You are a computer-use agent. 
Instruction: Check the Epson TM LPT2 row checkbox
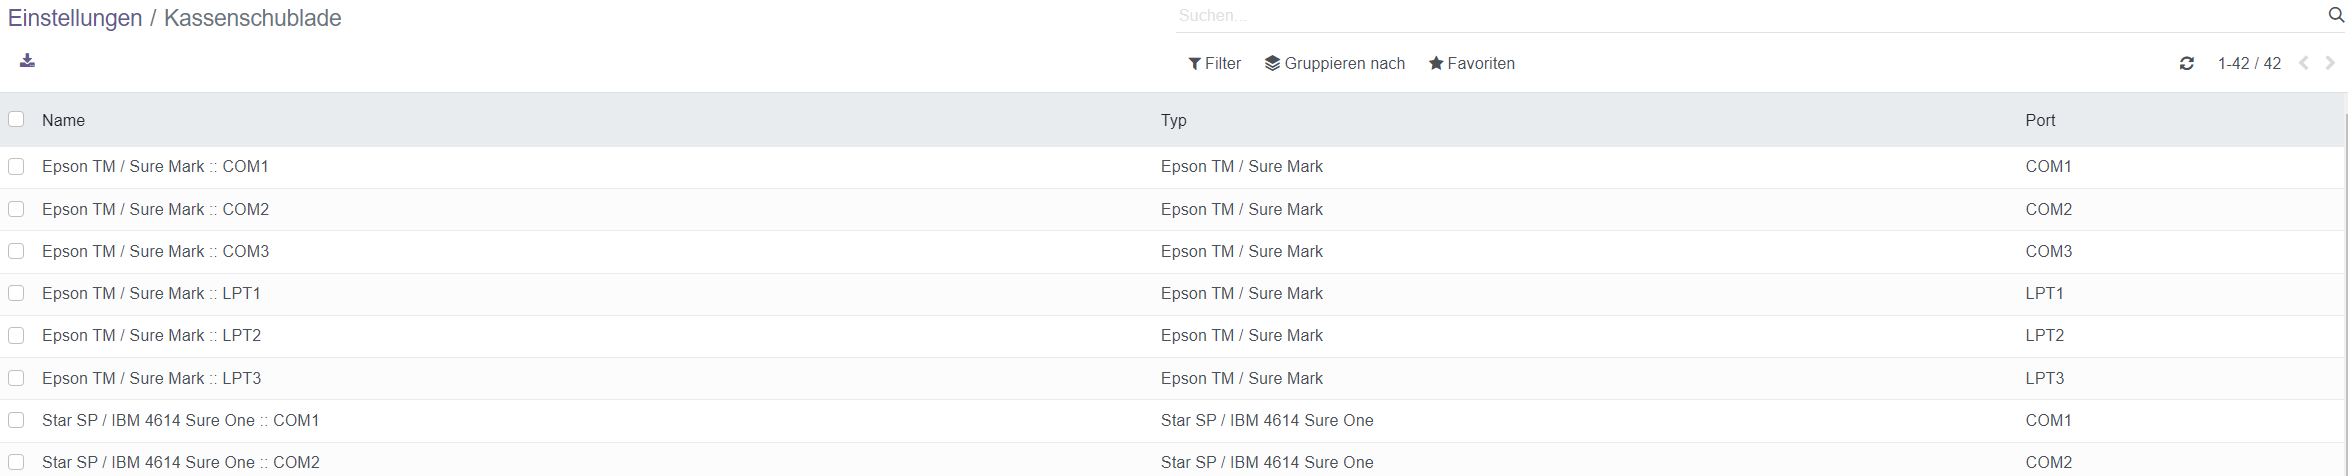[16, 336]
